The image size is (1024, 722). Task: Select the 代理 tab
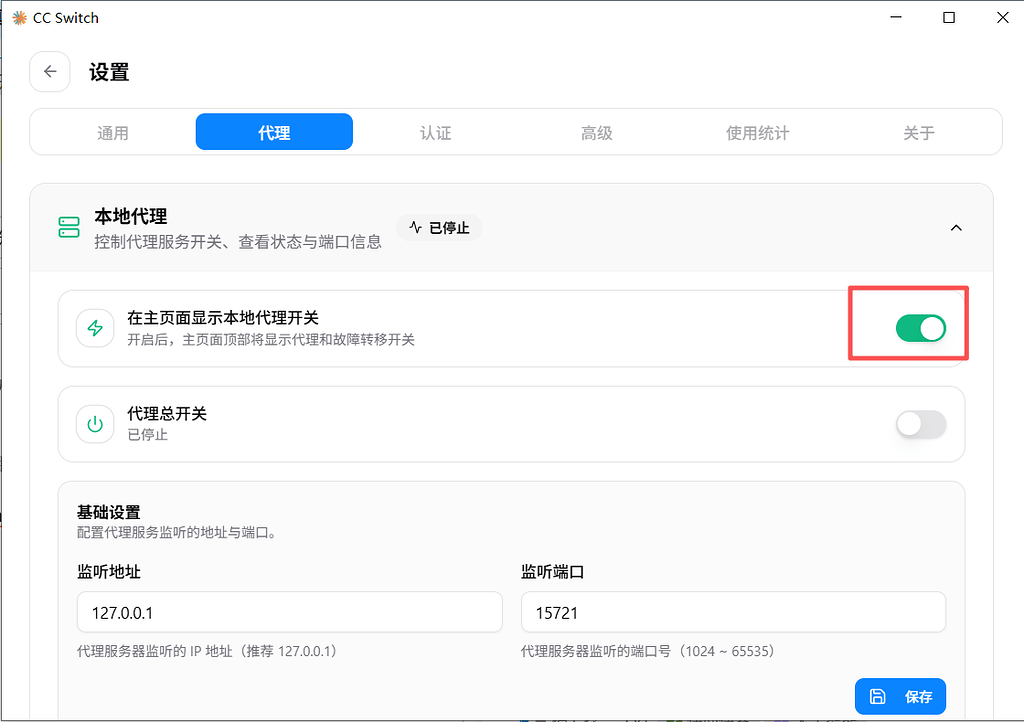click(274, 132)
